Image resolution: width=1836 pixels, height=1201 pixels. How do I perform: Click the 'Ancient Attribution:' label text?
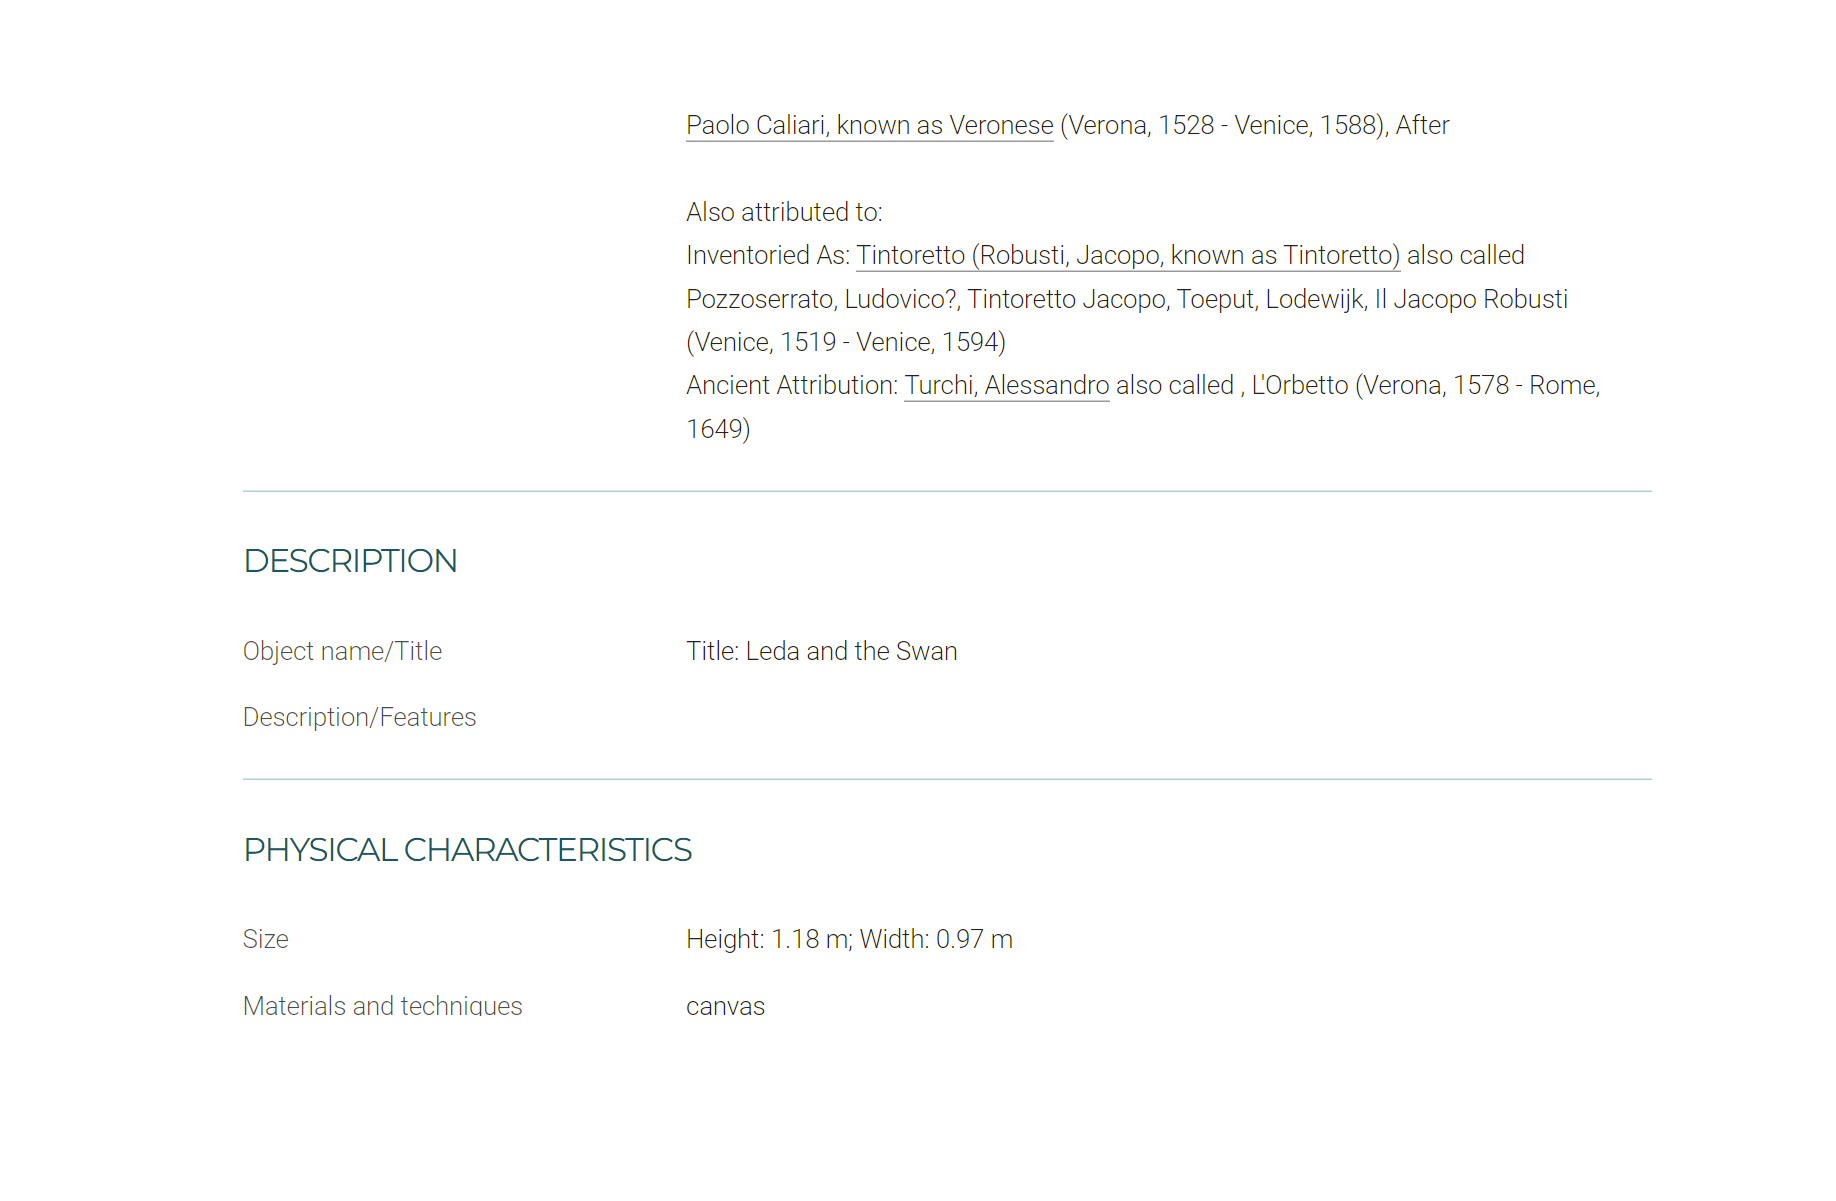(792, 385)
